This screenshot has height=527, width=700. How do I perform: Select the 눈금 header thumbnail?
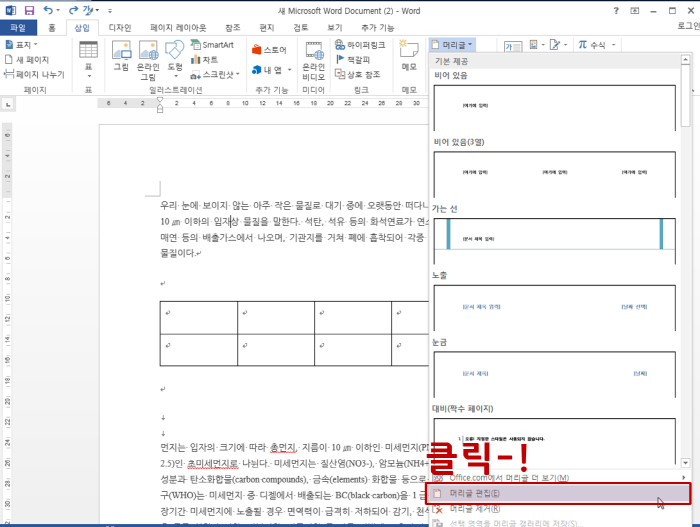click(554, 374)
